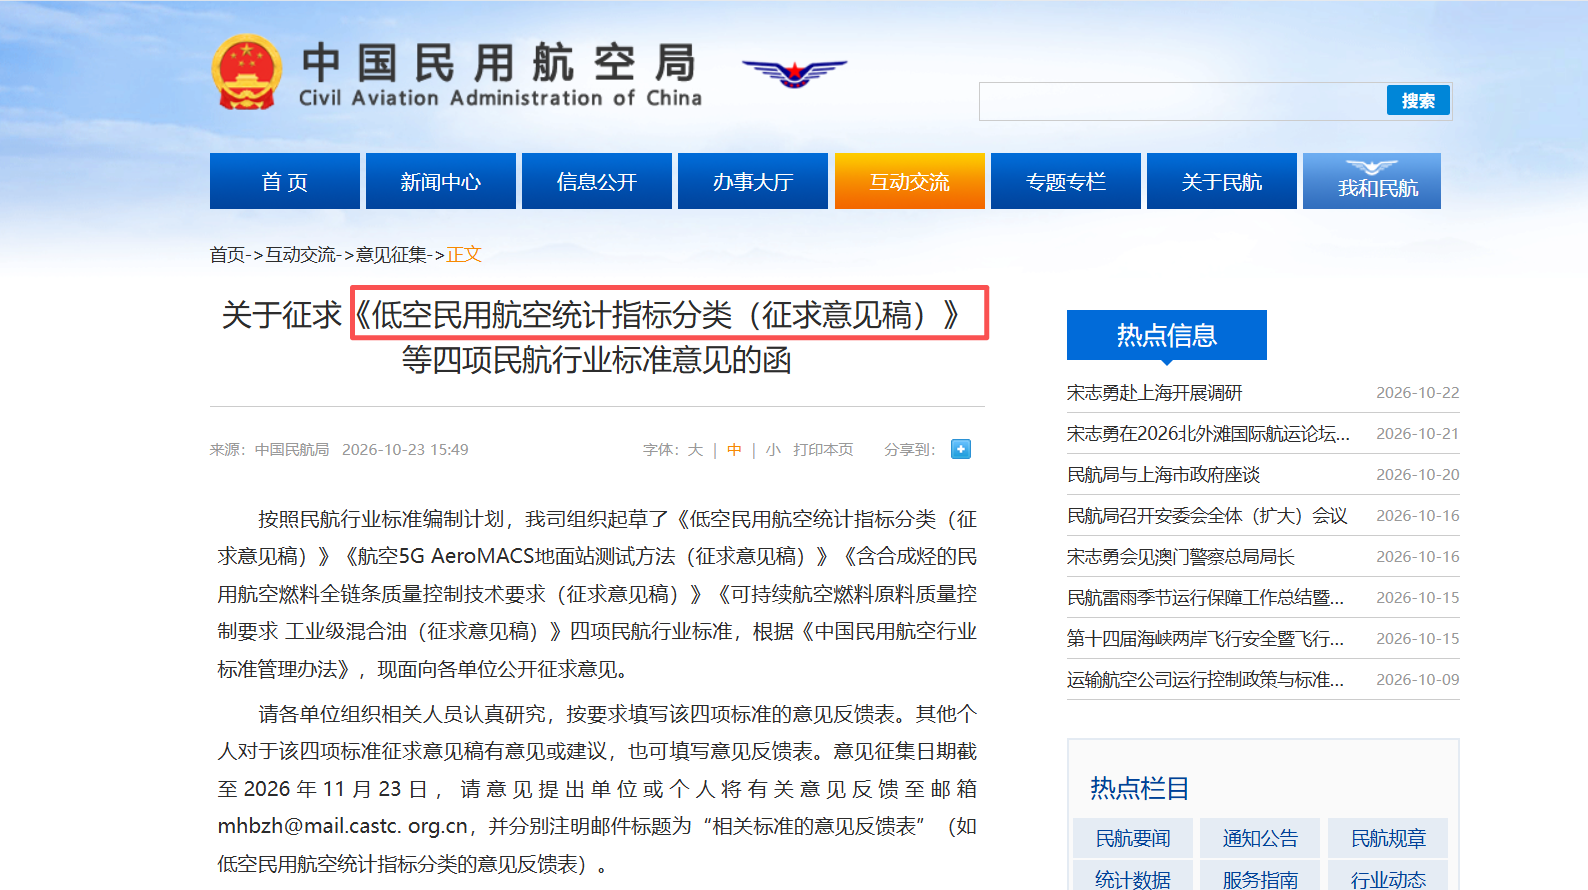
Task: Open the 信息公开 navigation tab
Action: click(x=597, y=181)
